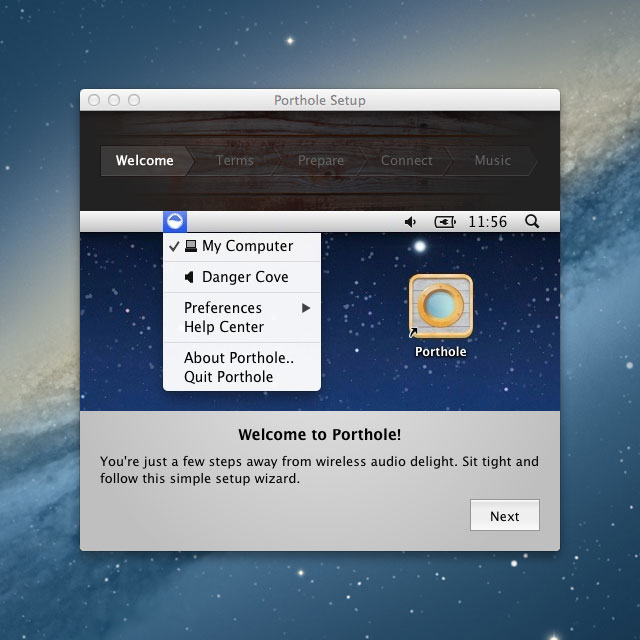Choose About Porthole.. menu item
640x640 pixels.
(x=242, y=358)
